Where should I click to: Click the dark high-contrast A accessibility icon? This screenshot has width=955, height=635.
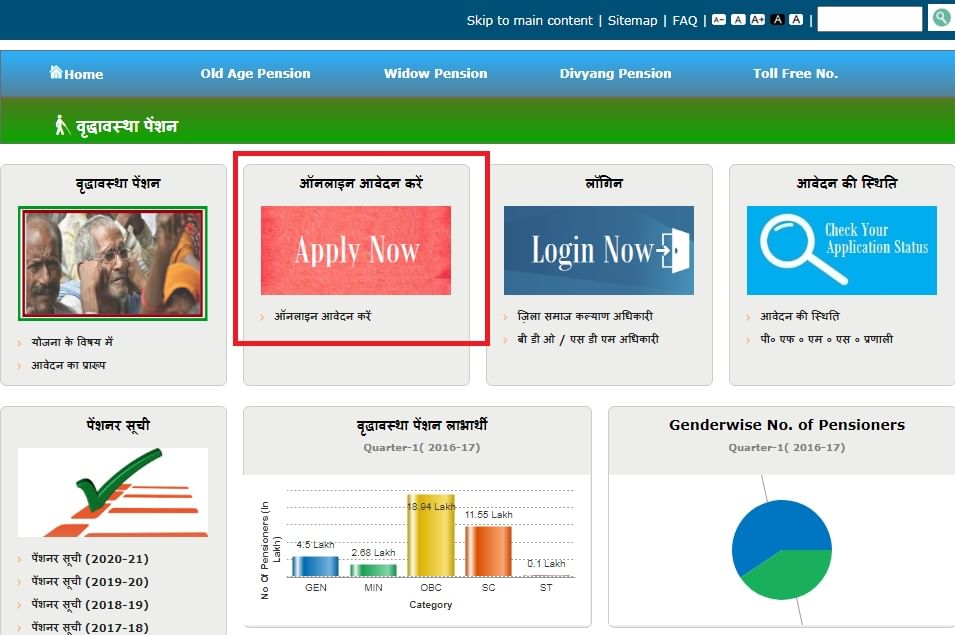tap(777, 18)
